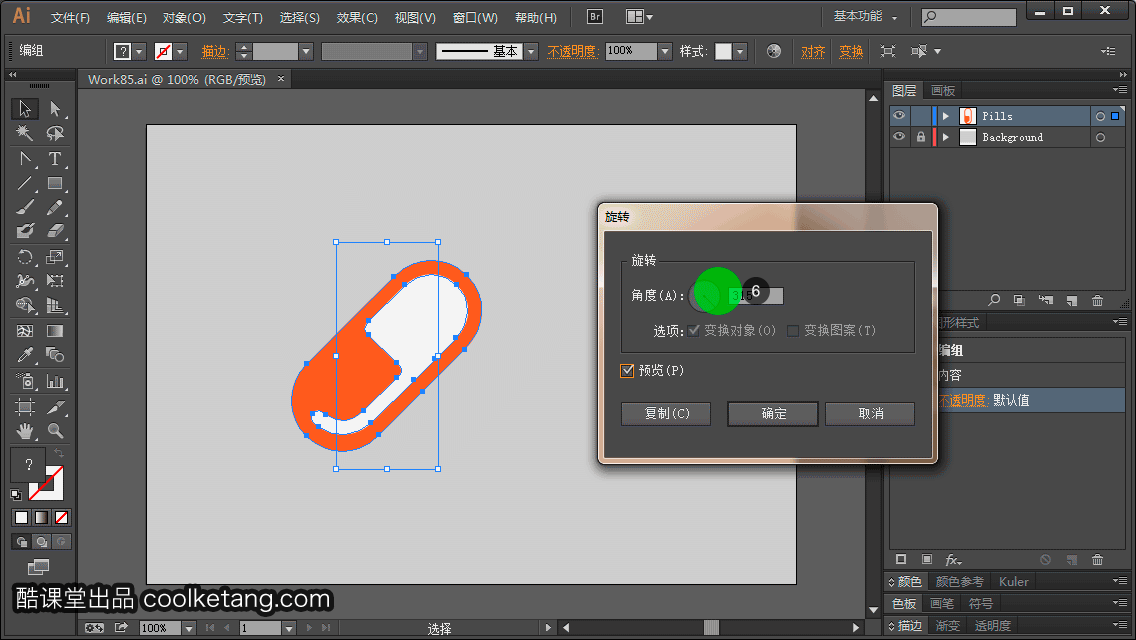Select the Gradient tool
The height and width of the screenshot is (640, 1136).
pos(55,331)
